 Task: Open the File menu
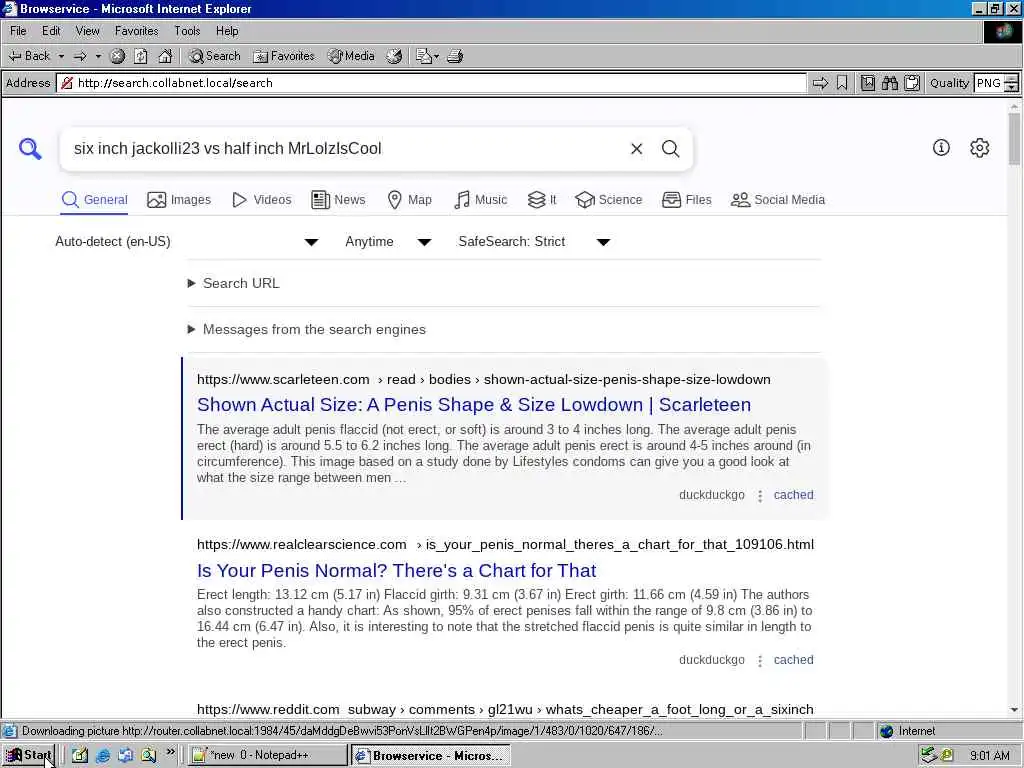pyautogui.click(x=18, y=31)
